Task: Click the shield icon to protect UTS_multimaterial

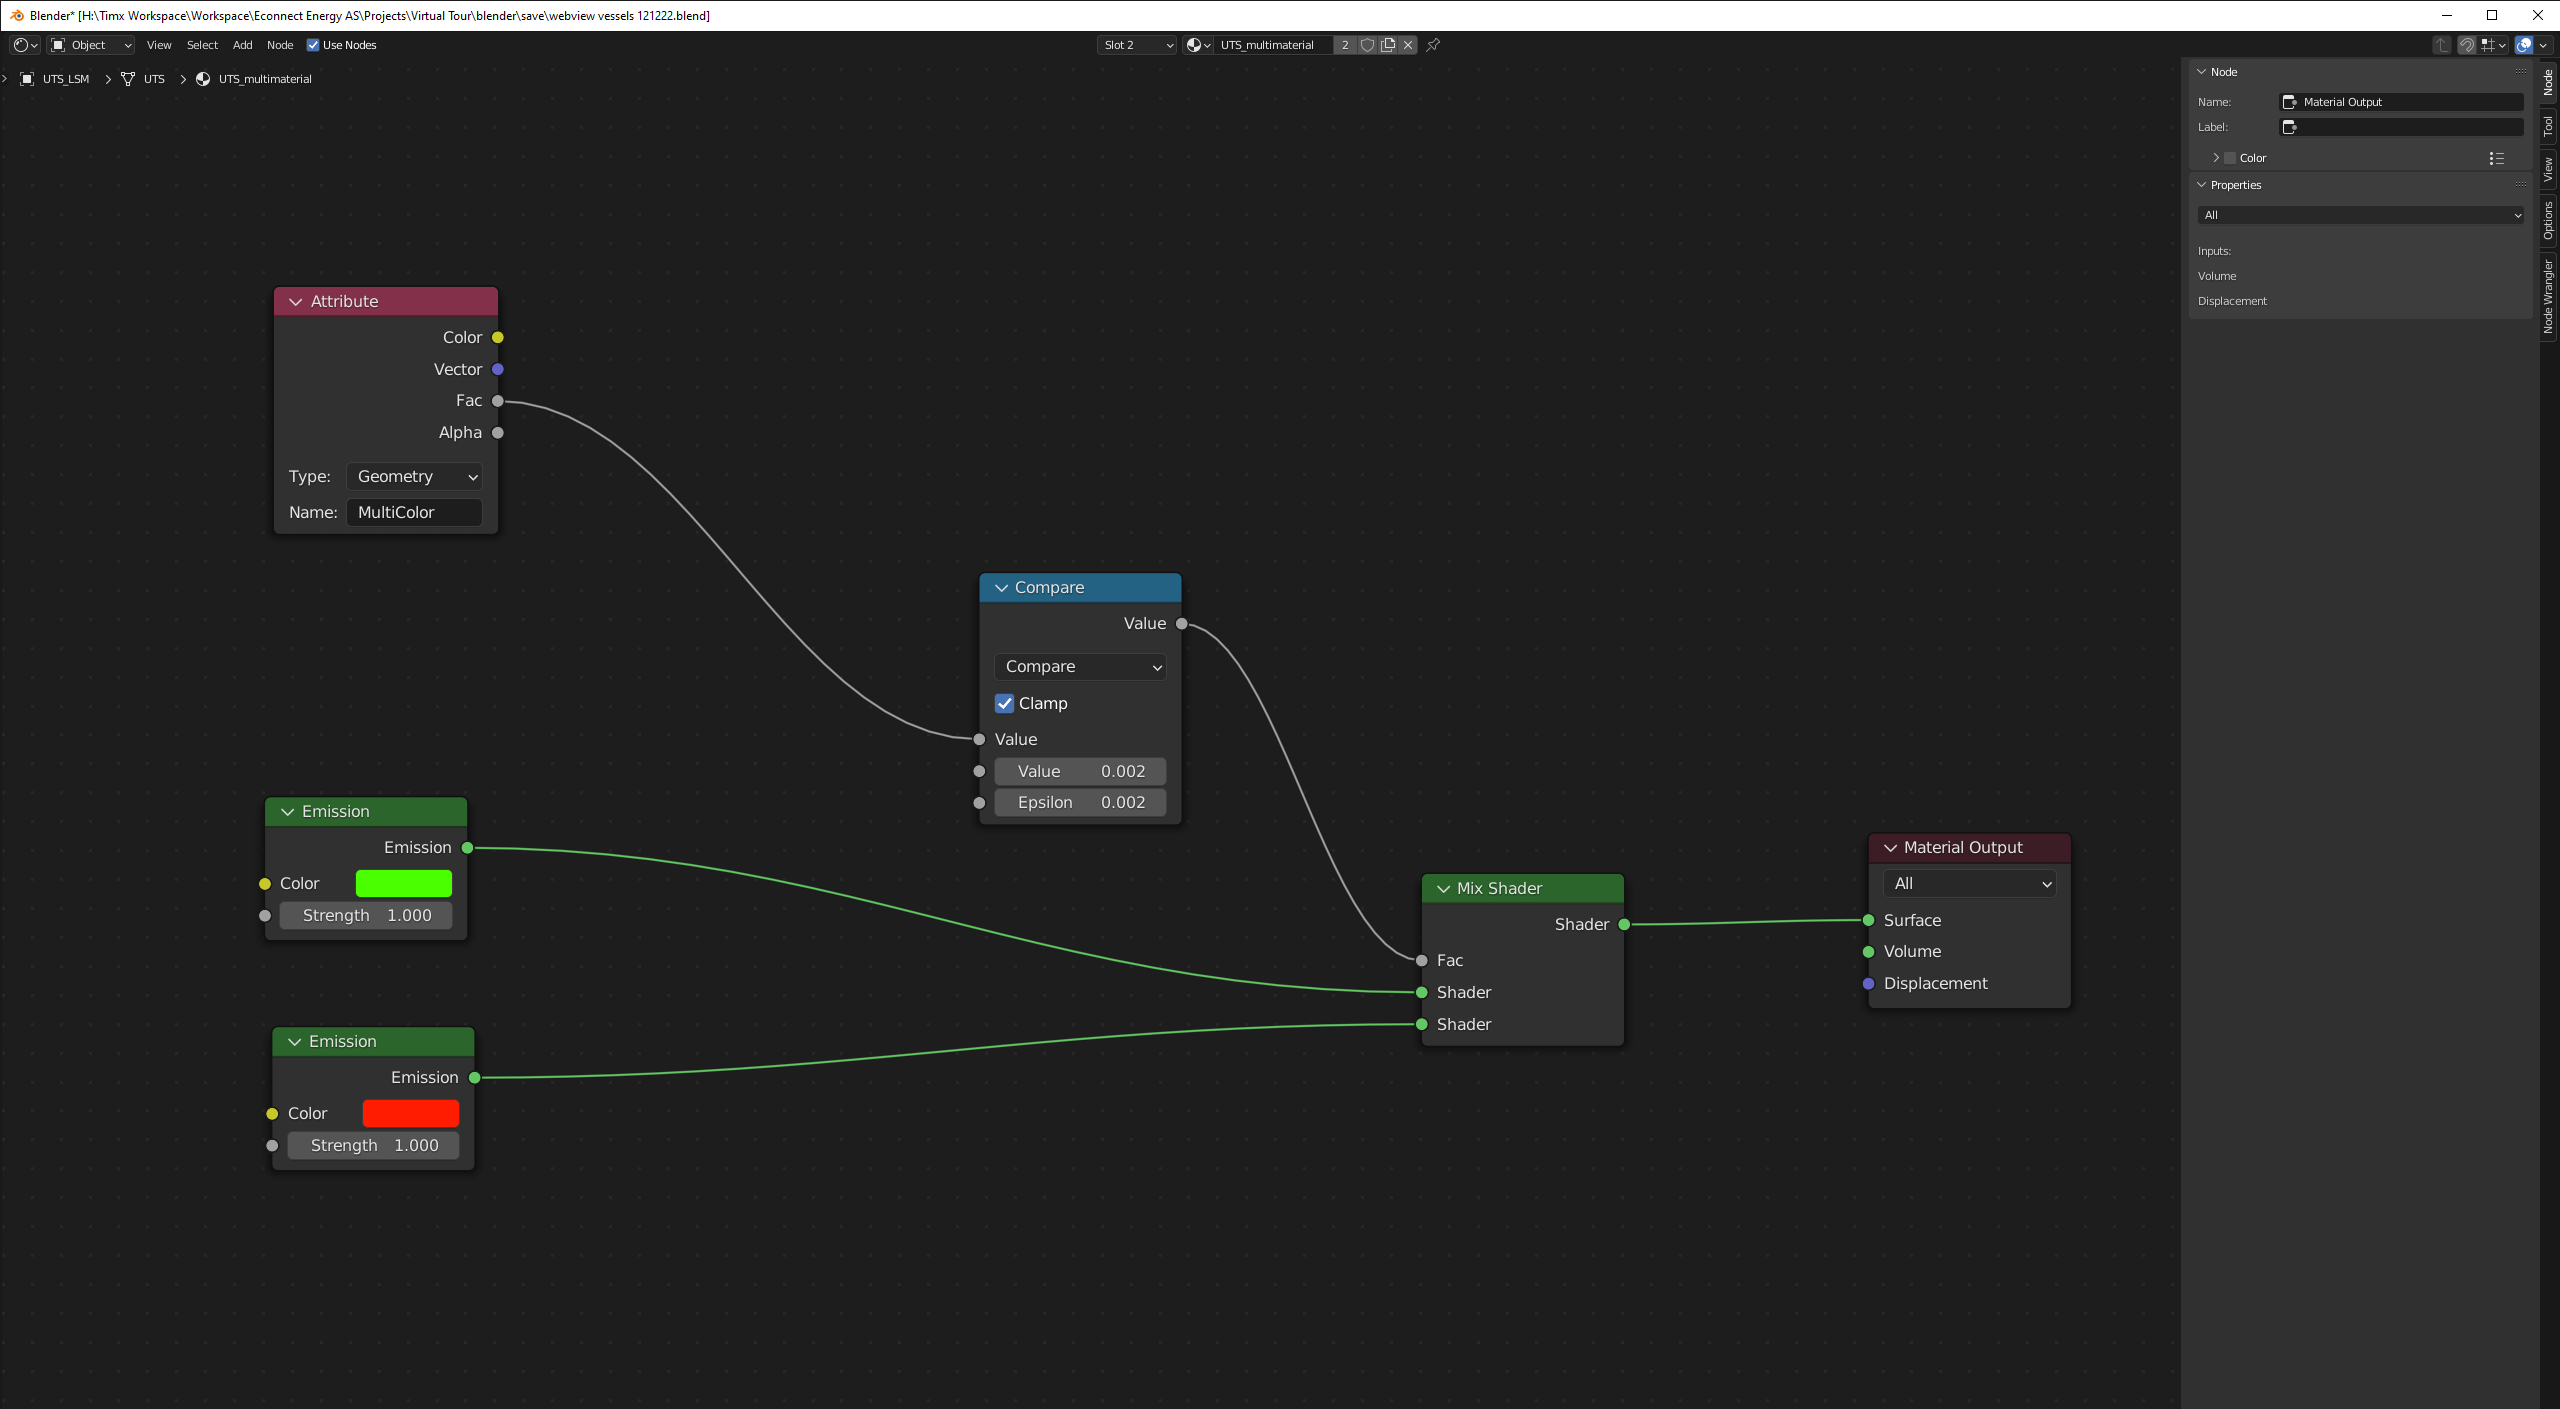Action: tap(1367, 45)
